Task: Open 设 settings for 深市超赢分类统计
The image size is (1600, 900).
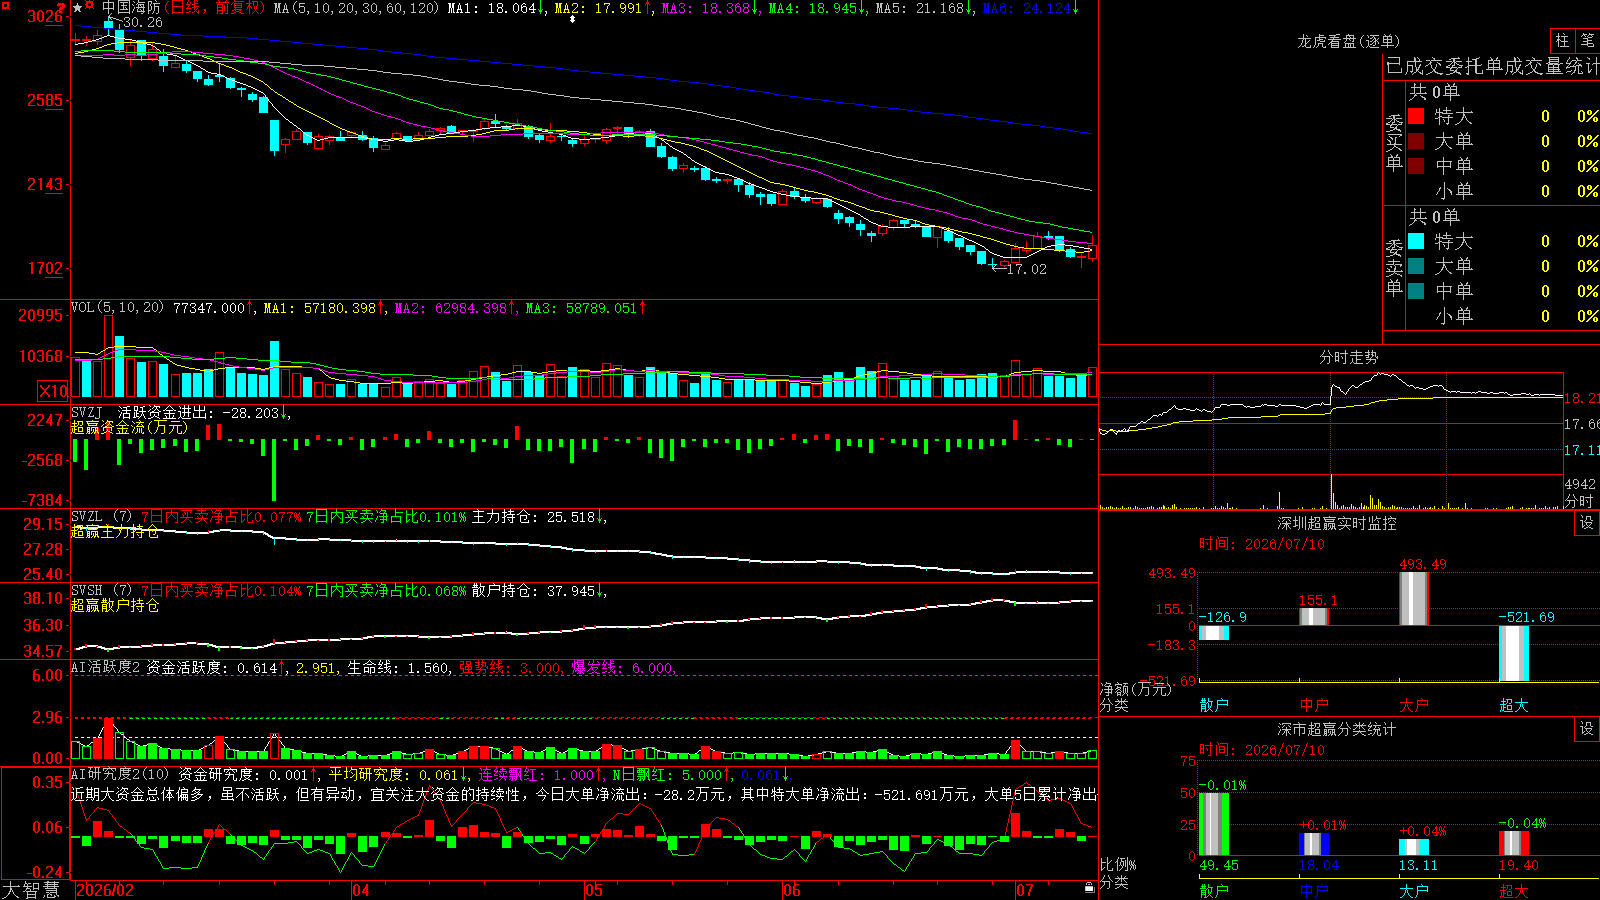Action: [1587, 729]
